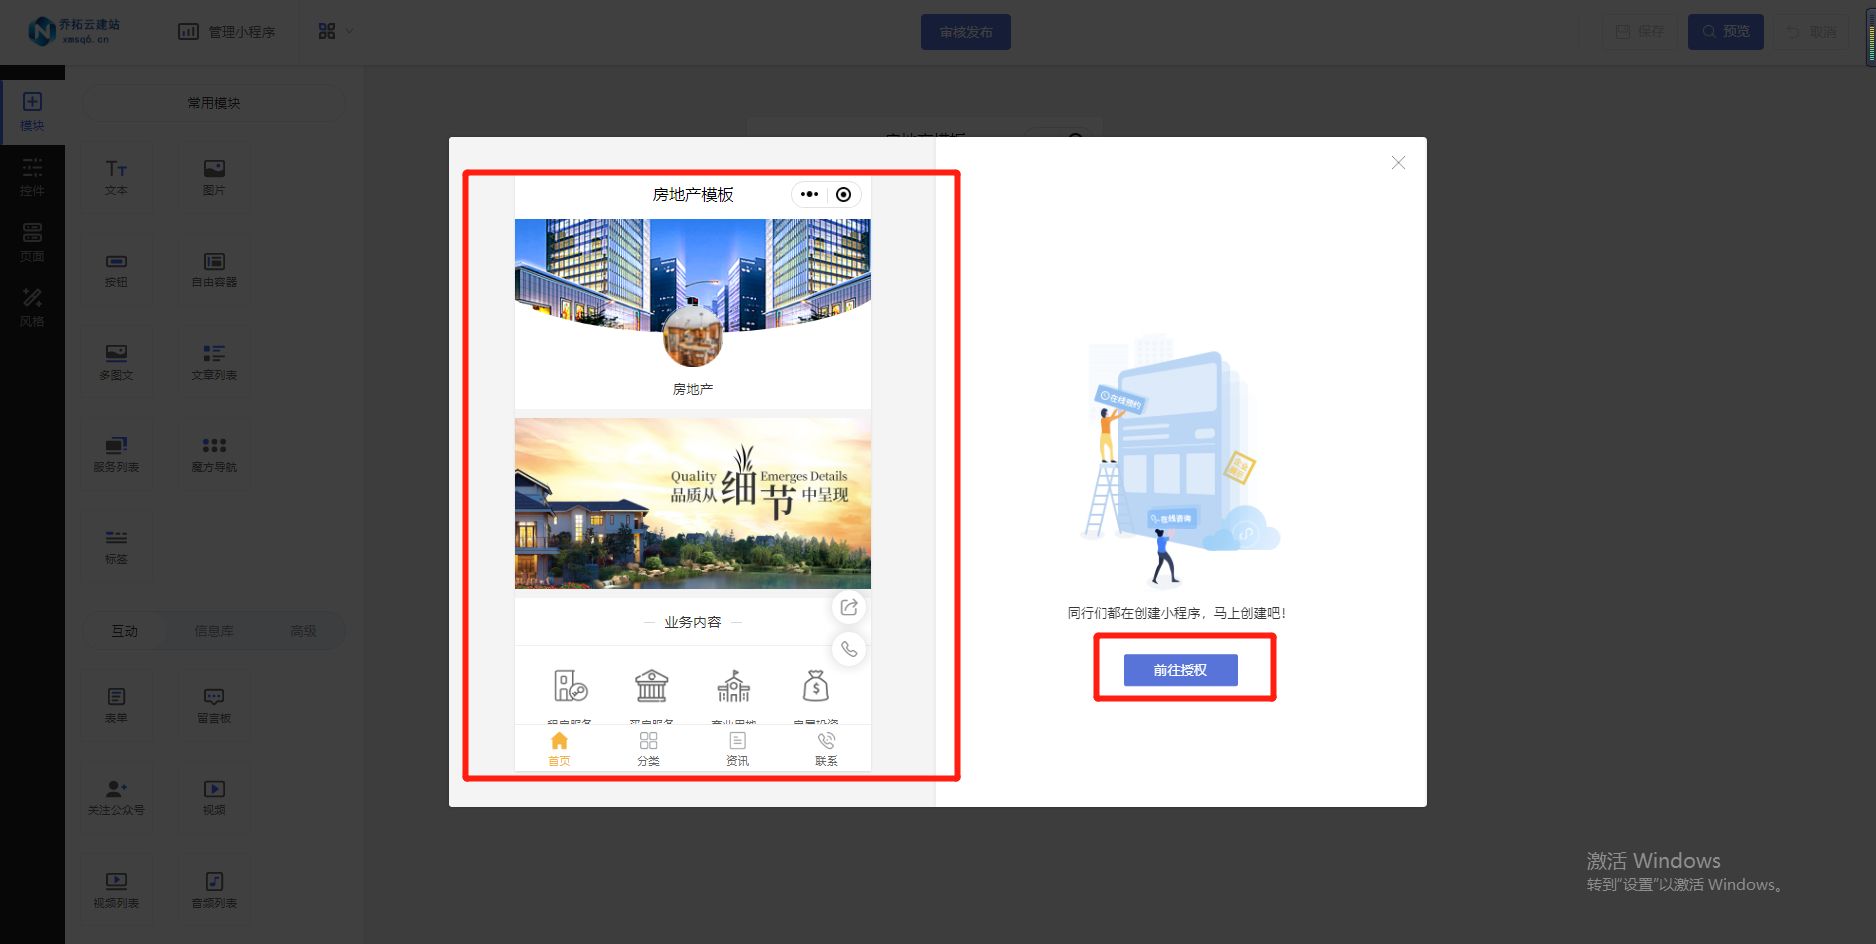Add the 视频 video module

pyautogui.click(x=214, y=797)
